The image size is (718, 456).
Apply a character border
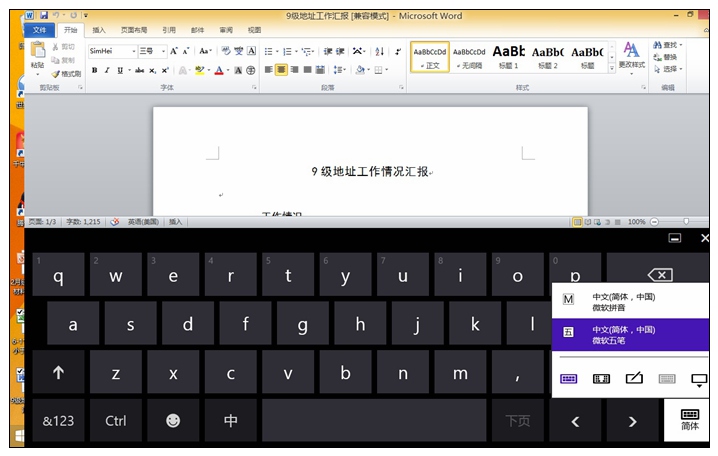[251, 51]
